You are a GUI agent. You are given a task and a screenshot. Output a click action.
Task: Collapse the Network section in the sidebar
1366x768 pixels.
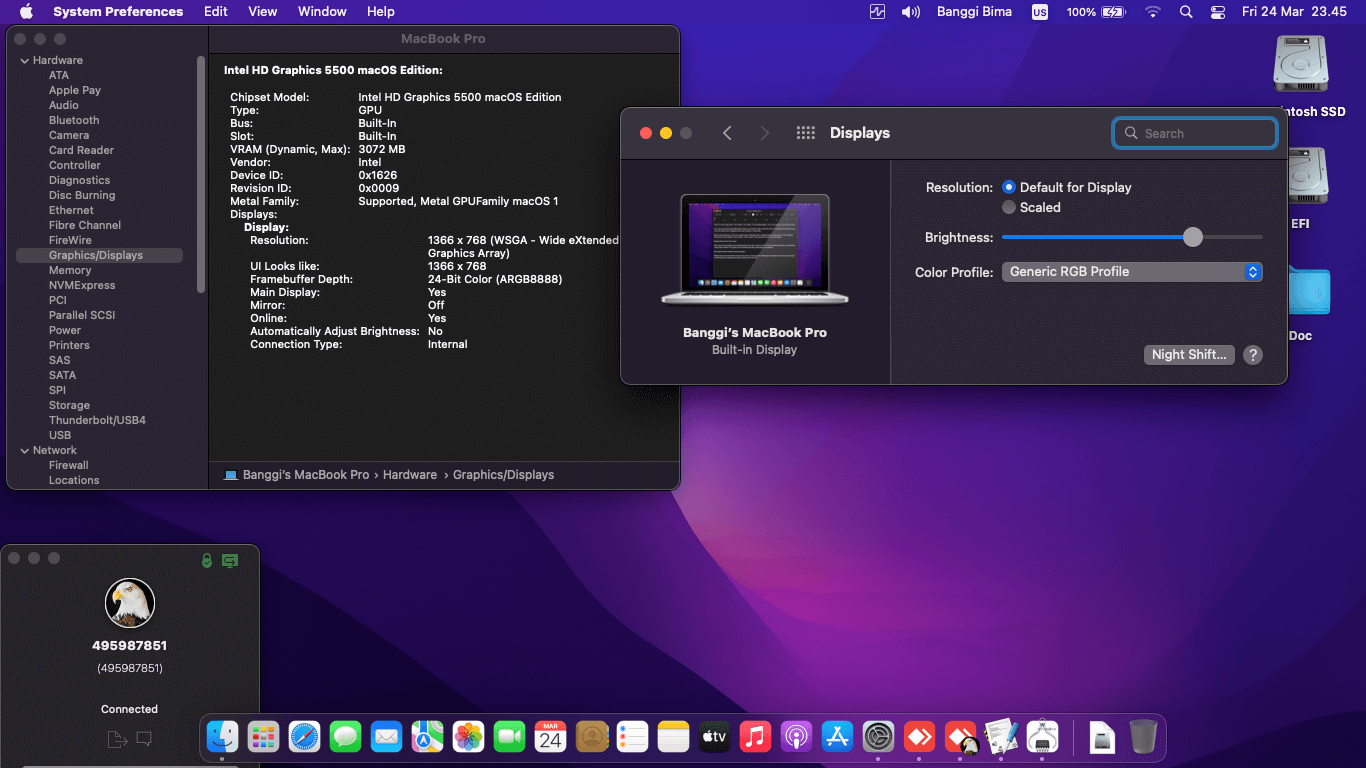(x=22, y=450)
